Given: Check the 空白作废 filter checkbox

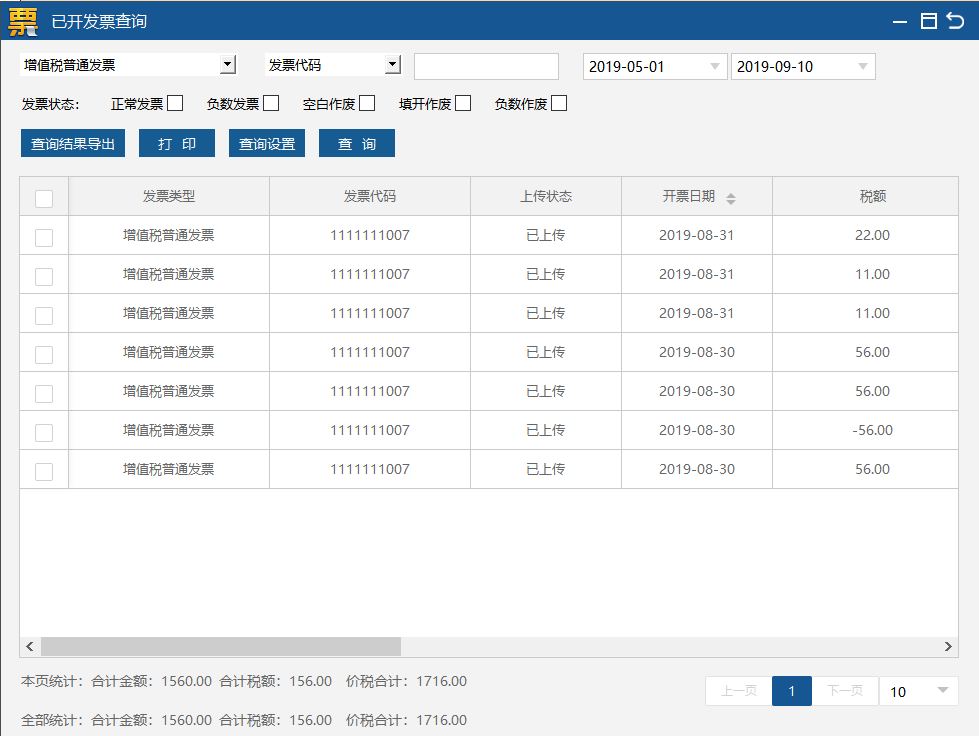Looking at the screenshot, I should click(x=367, y=103).
